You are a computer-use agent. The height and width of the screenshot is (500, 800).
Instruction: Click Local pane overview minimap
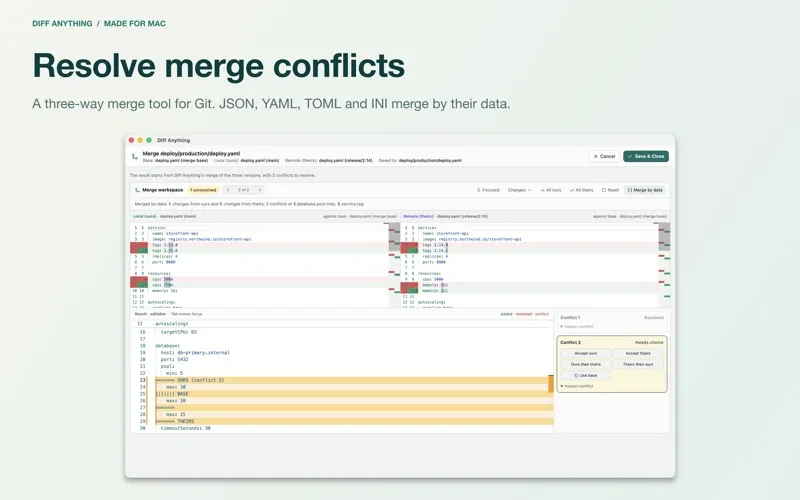point(394,264)
